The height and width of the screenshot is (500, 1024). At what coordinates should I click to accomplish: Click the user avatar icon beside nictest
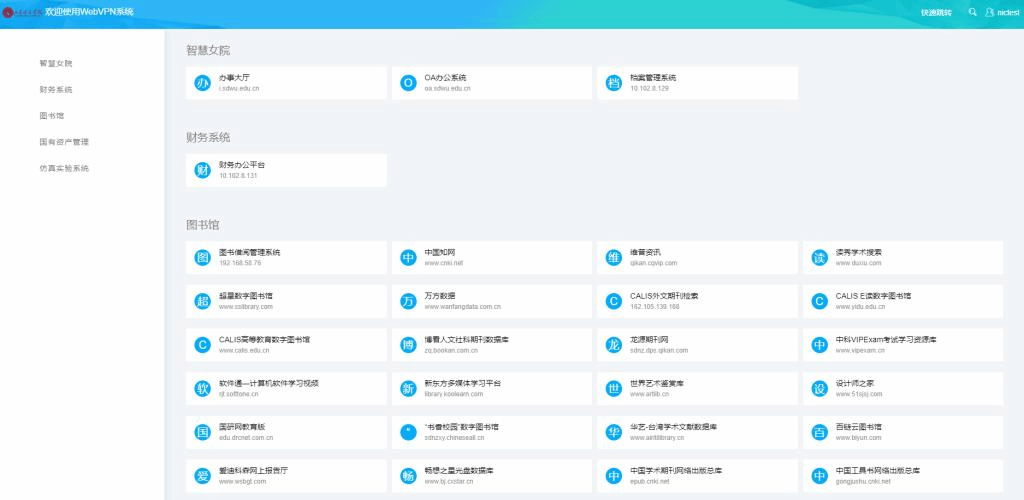[x=989, y=12]
